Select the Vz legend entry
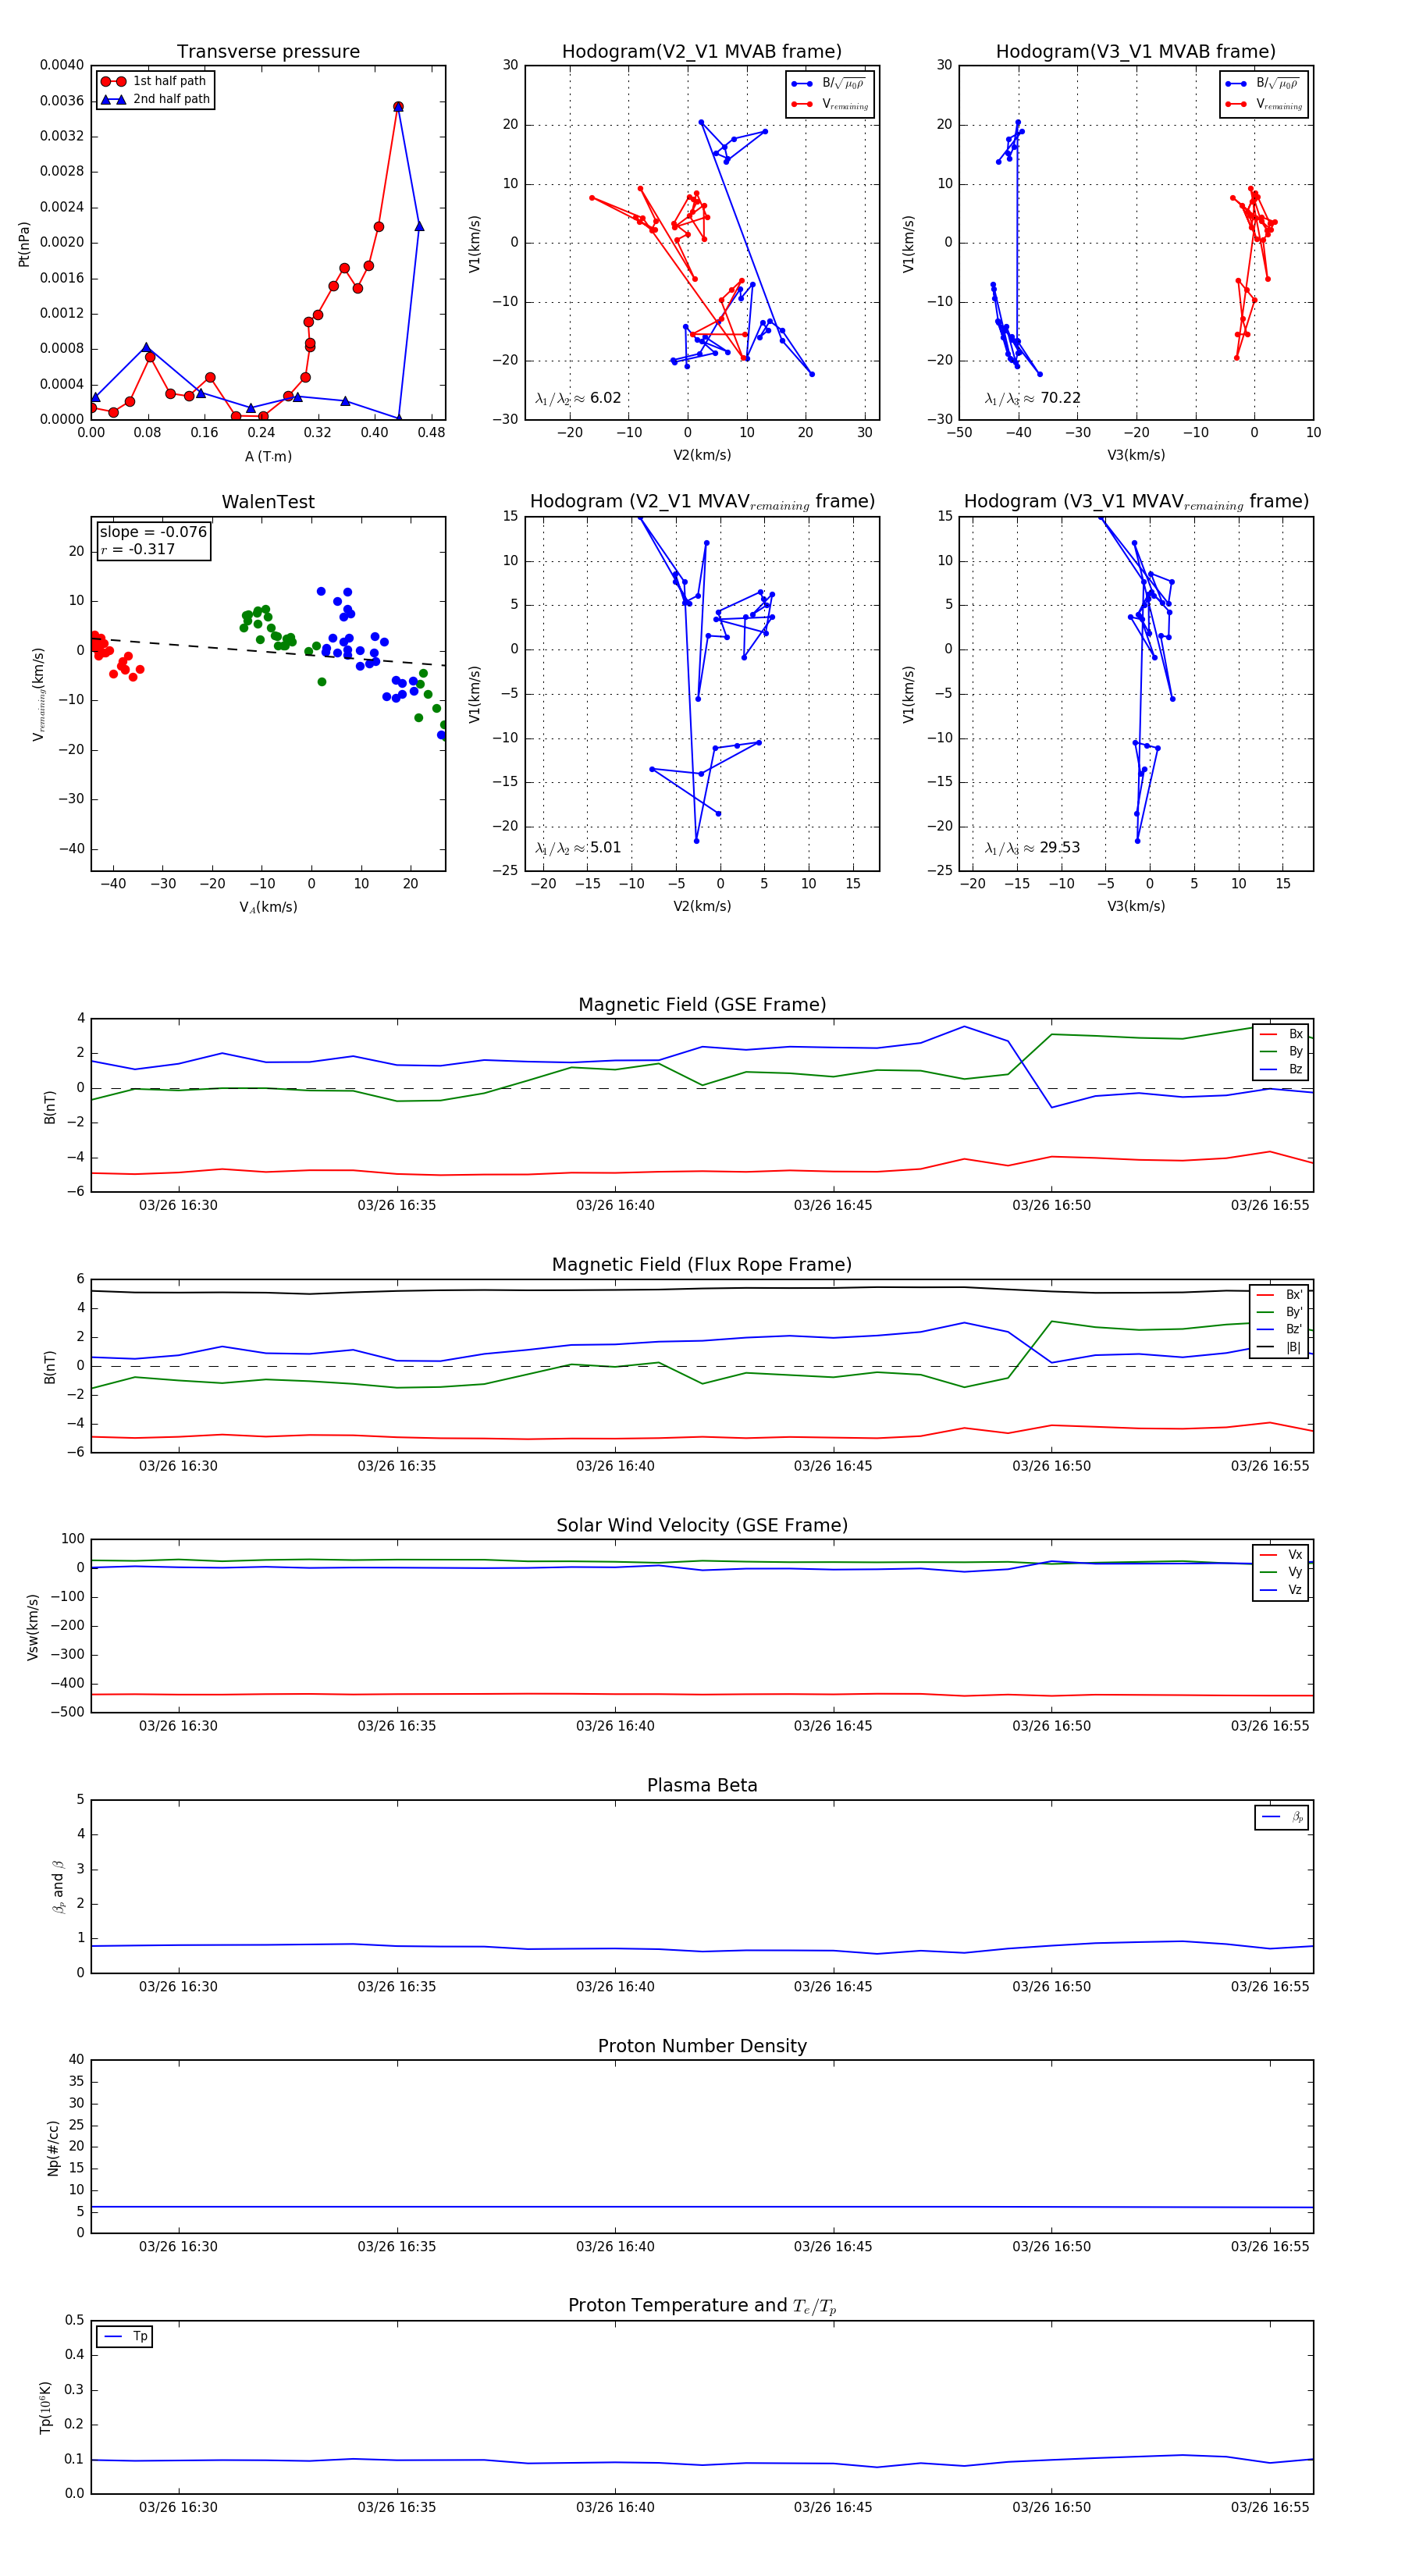This screenshot has height=2576, width=1405. point(1281,1590)
